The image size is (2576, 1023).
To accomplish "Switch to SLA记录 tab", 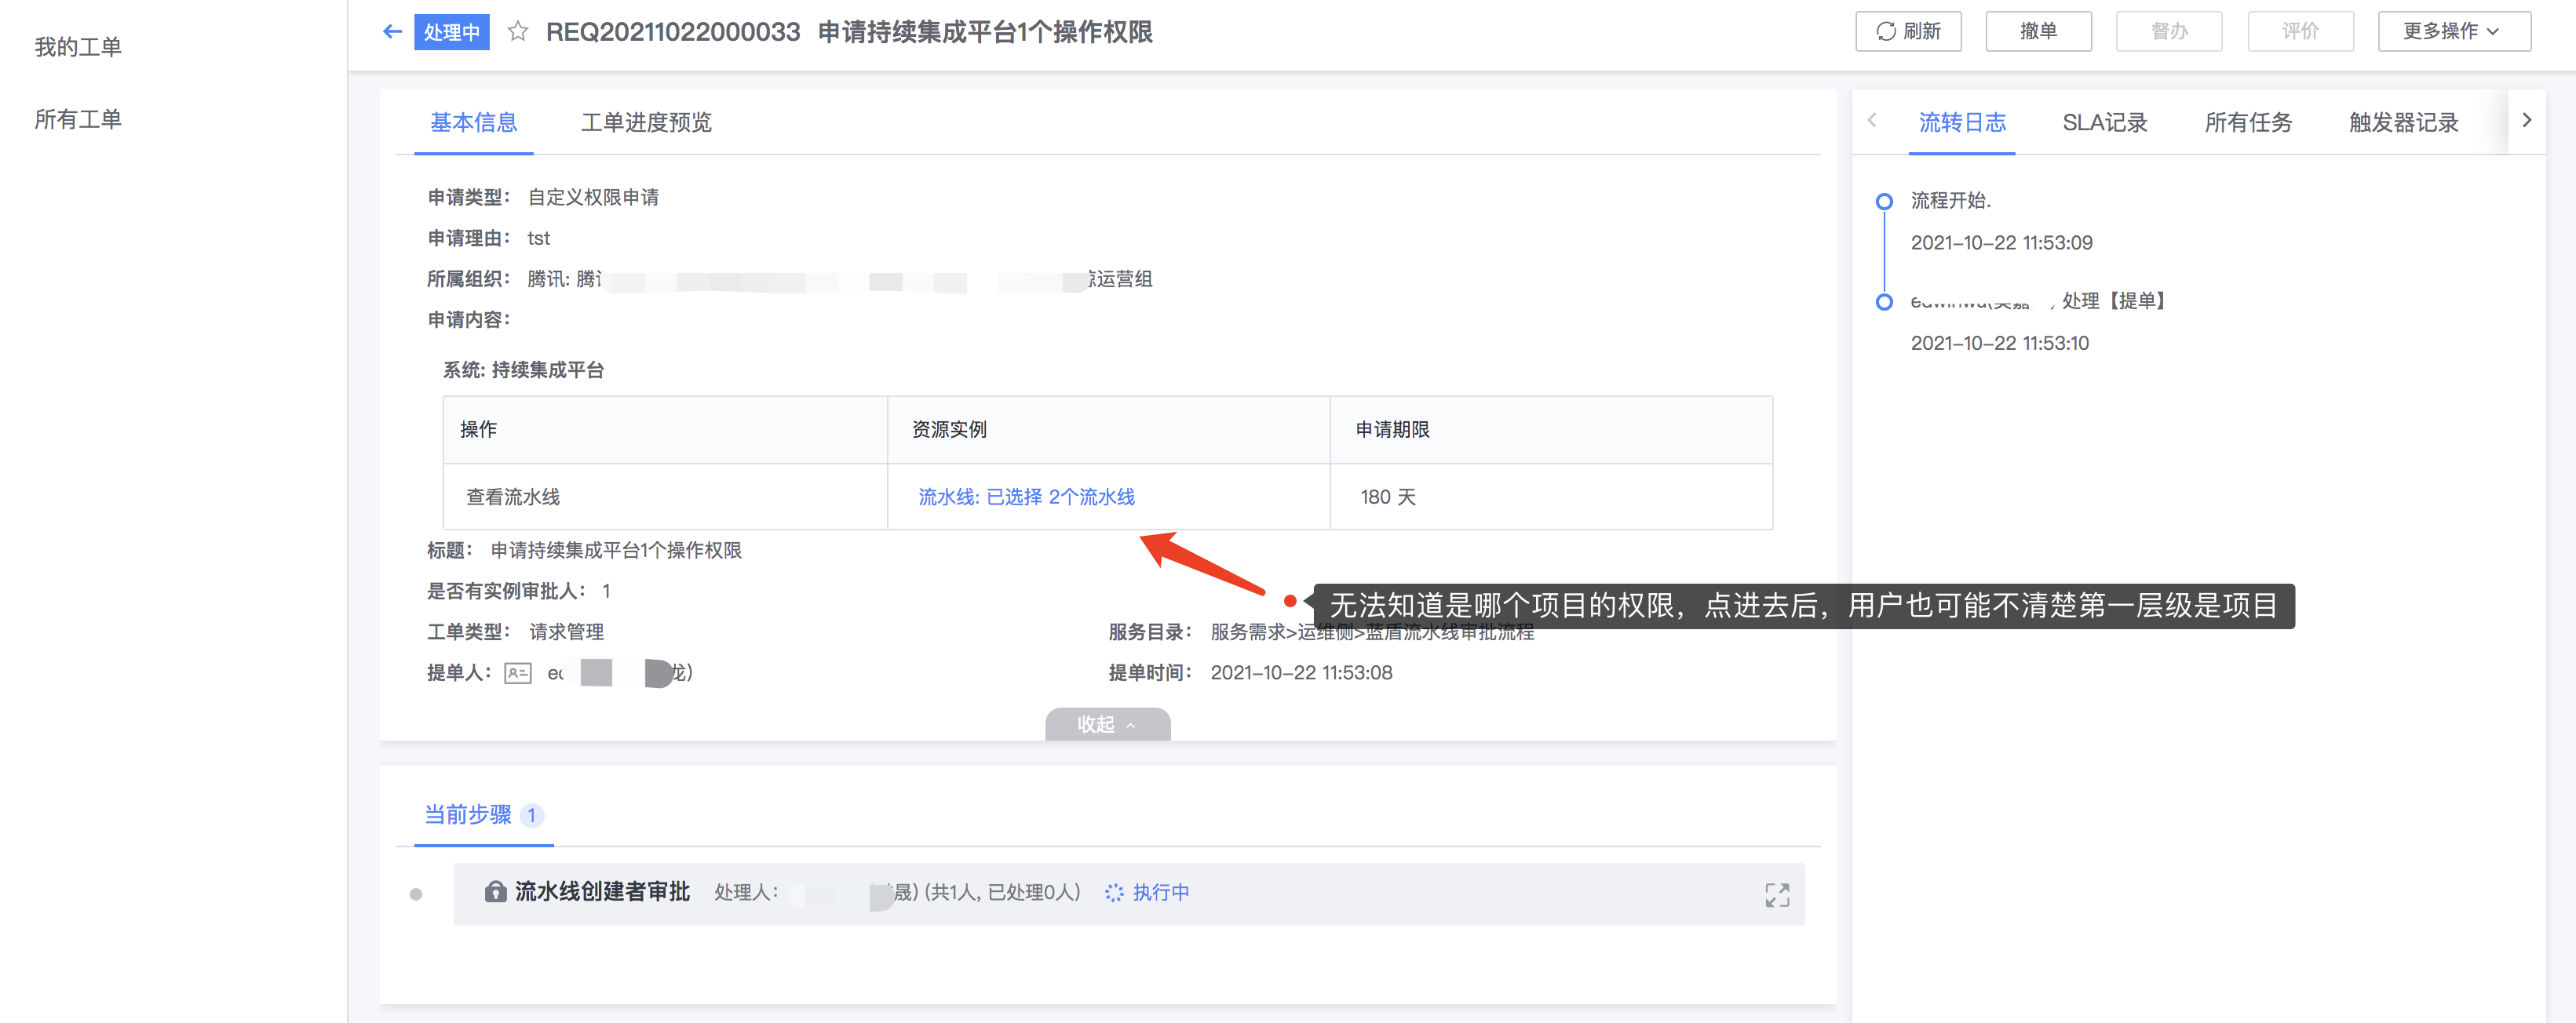I will [x=2104, y=122].
